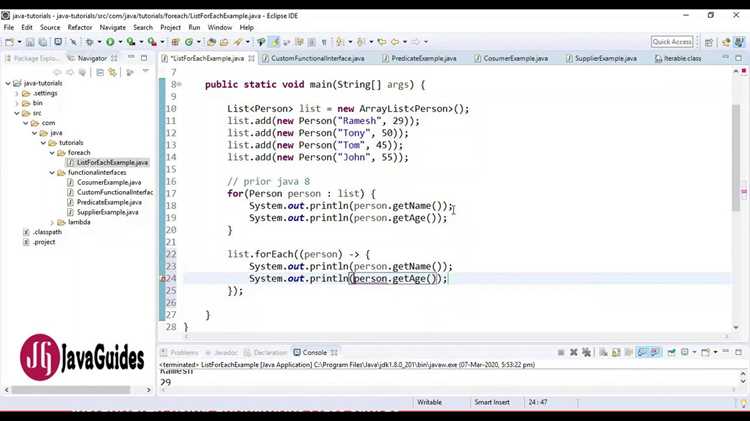
Task: Click the Terminate stop square in console
Action: (x=561, y=353)
